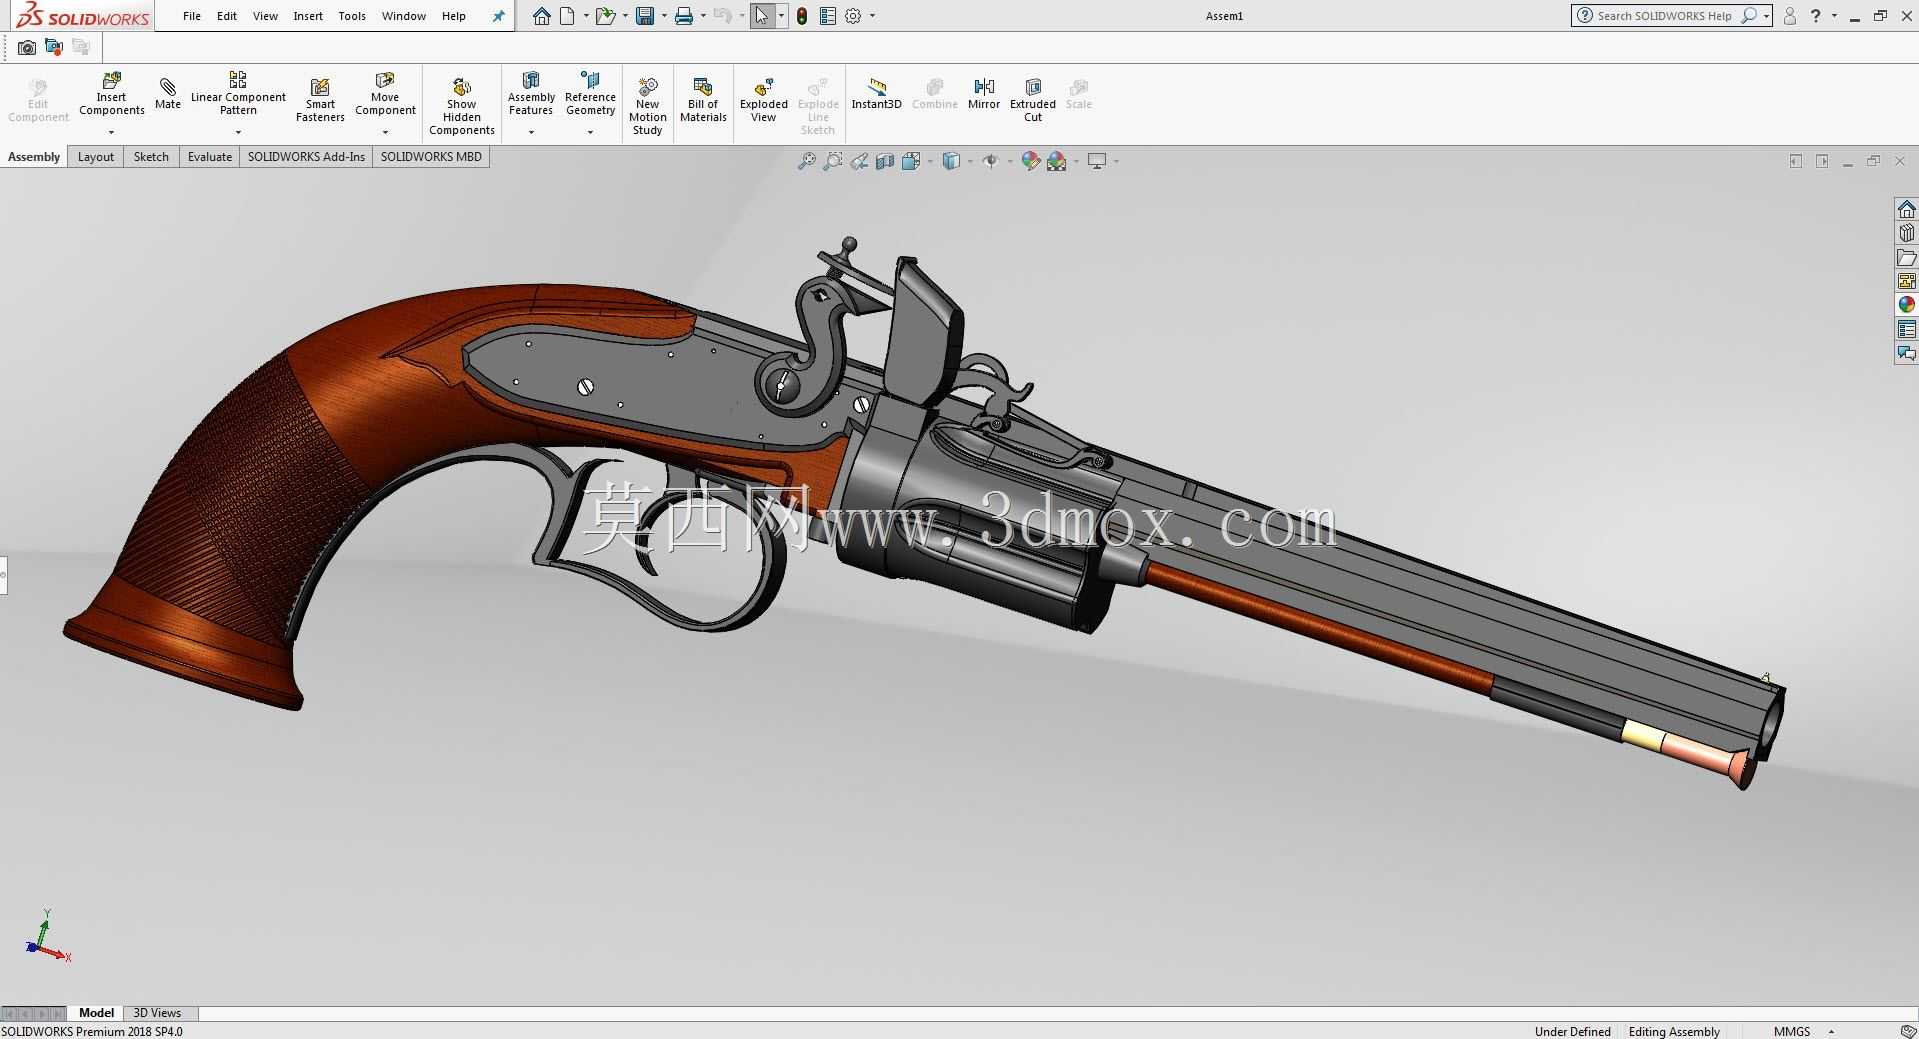
Task: Toggle Instant3D mode
Action: point(876,94)
